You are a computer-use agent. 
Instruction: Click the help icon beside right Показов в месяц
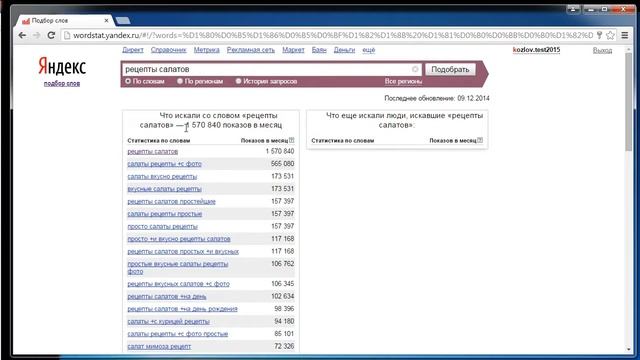click(x=480, y=140)
